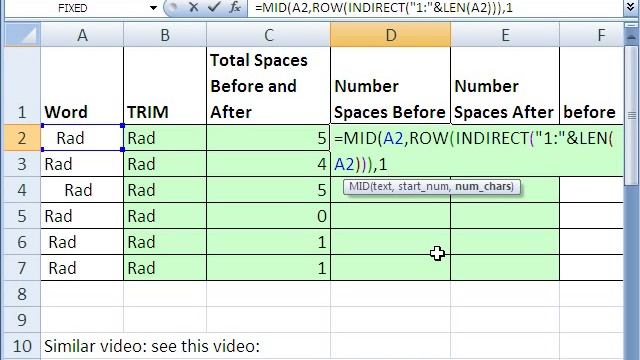Click 'MID' function name in the tooltip
This screenshot has width=640, height=360.
[x=359, y=187]
